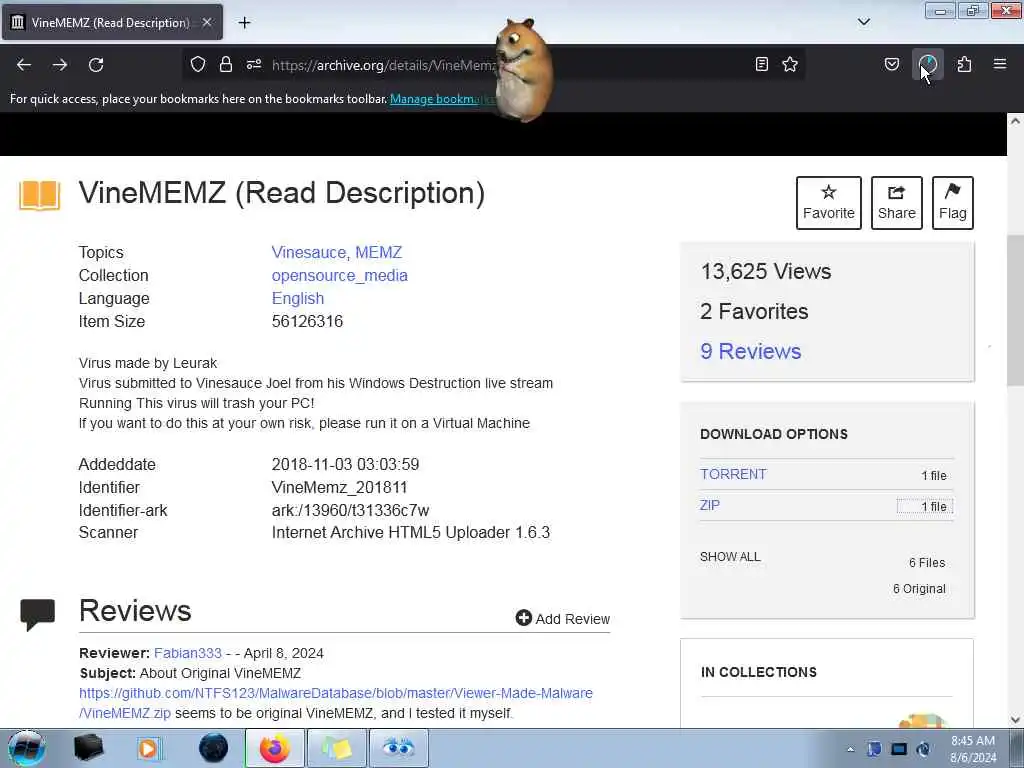Show all download files
The height and width of the screenshot is (768, 1024).
730,556
